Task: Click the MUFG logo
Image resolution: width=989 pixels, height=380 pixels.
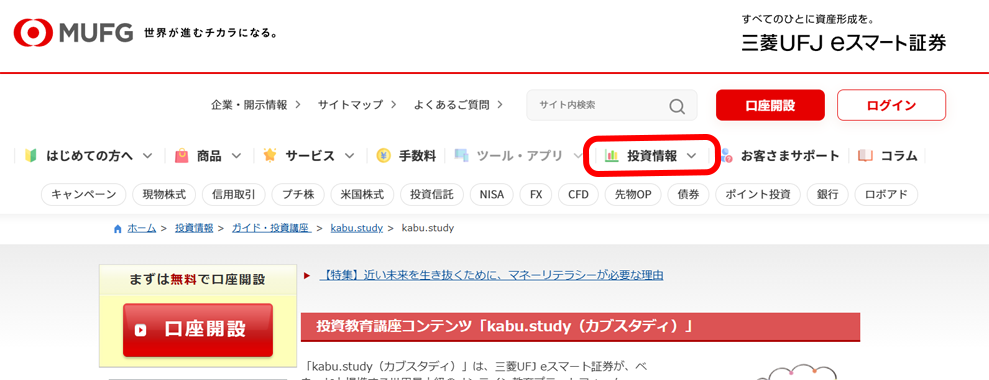Action: (73, 32)
